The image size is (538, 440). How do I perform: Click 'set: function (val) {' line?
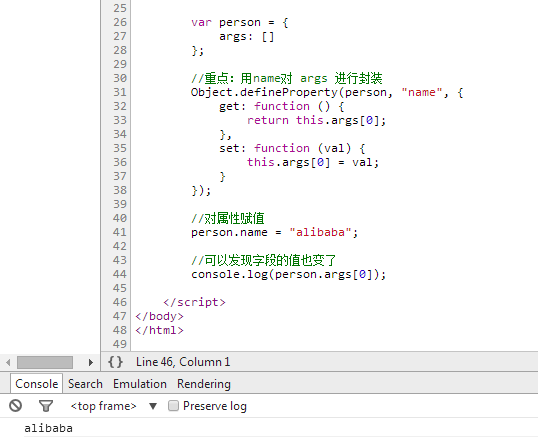point(292,148)
